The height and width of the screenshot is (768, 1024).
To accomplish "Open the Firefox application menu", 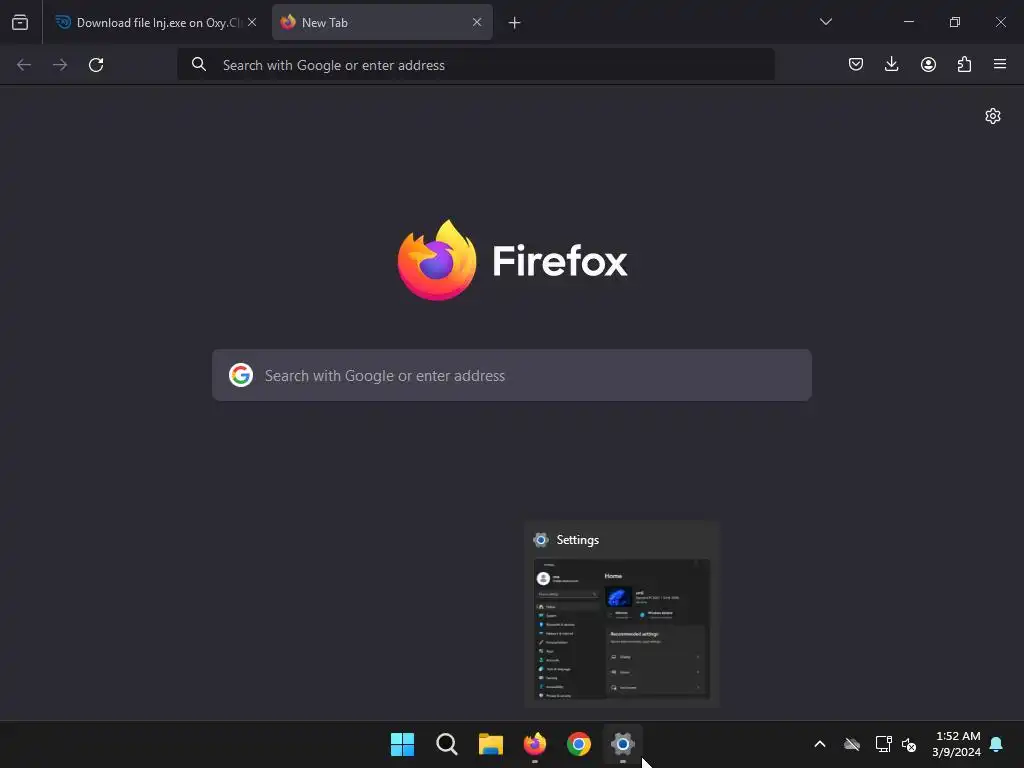I will [1000, 64].
